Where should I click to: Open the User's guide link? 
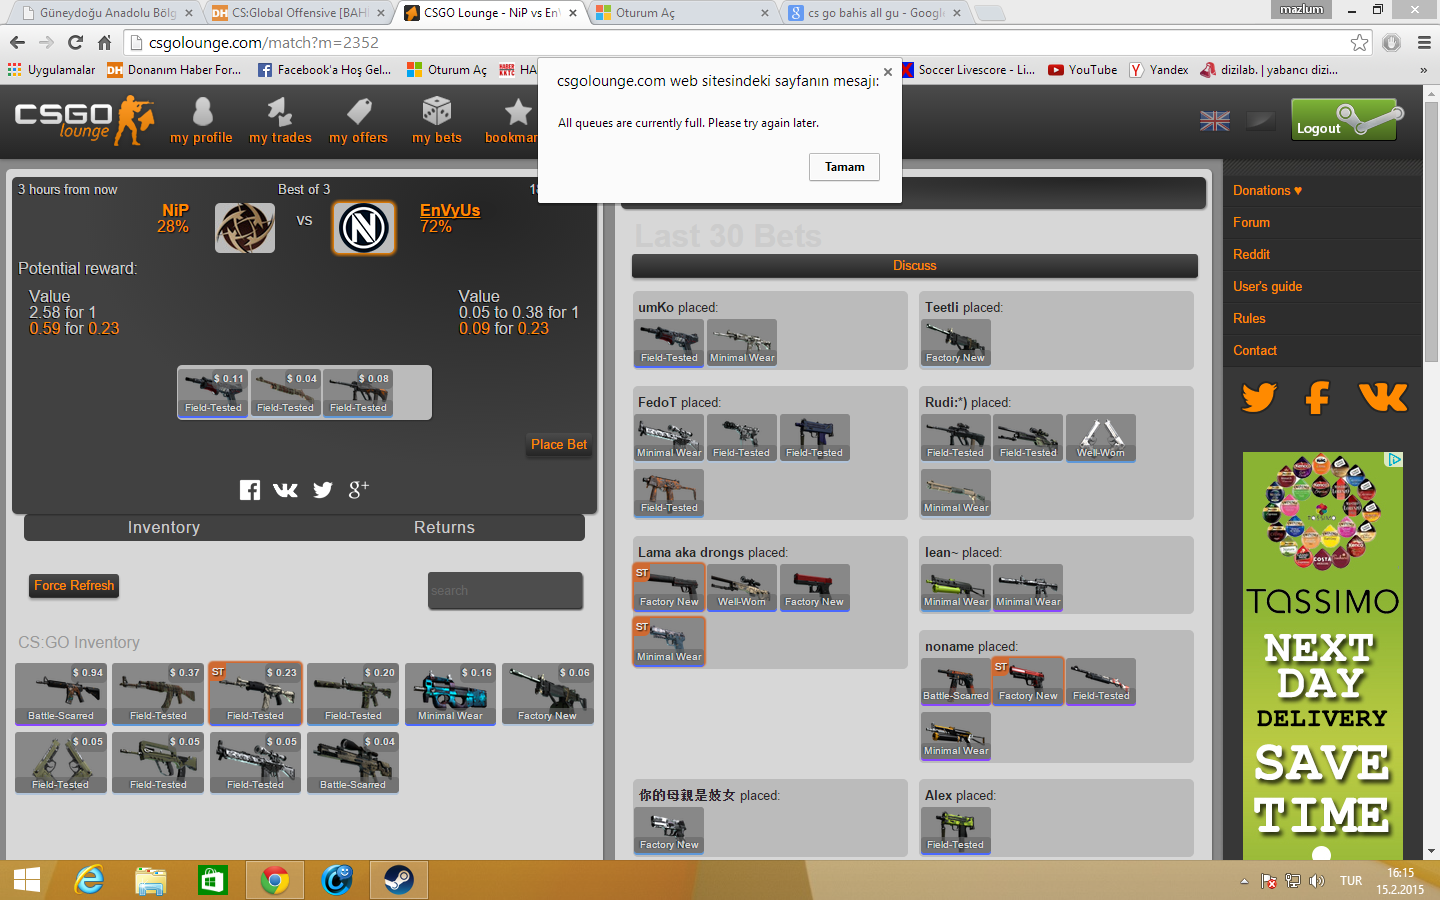pos(1267,287)
